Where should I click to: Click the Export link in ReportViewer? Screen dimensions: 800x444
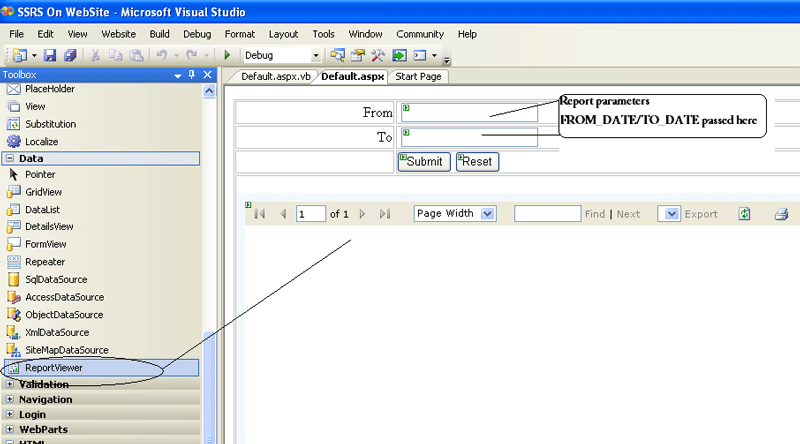tap(701, 214)
